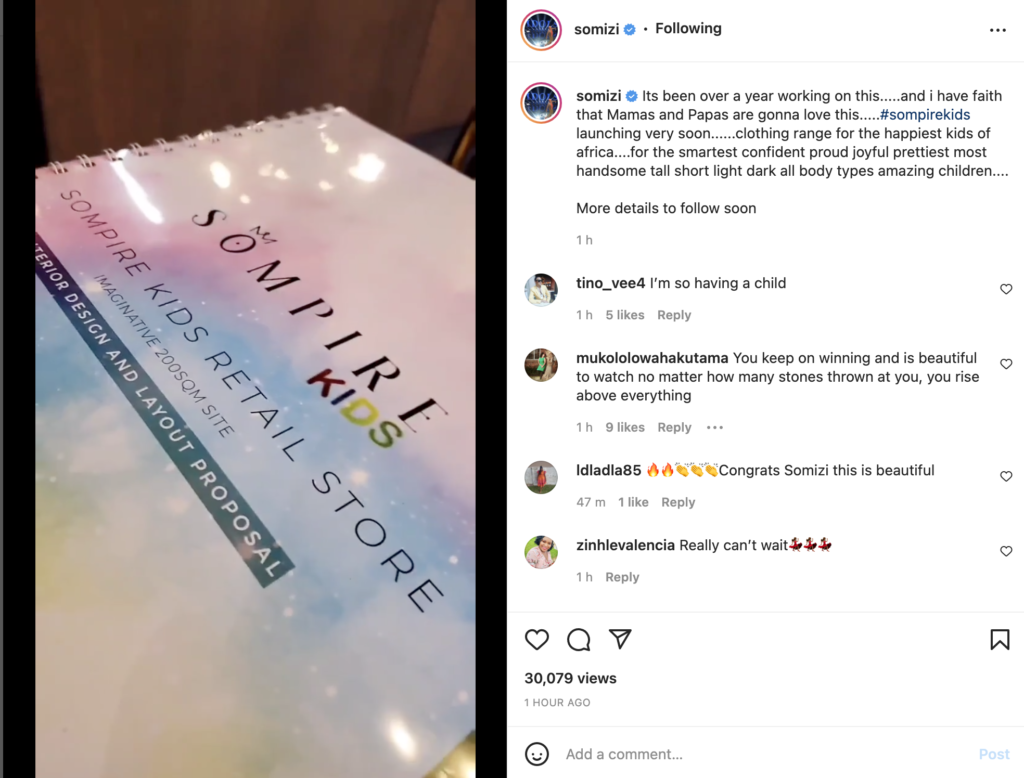Like mukololowahakutama's comment

point(1006,364)
